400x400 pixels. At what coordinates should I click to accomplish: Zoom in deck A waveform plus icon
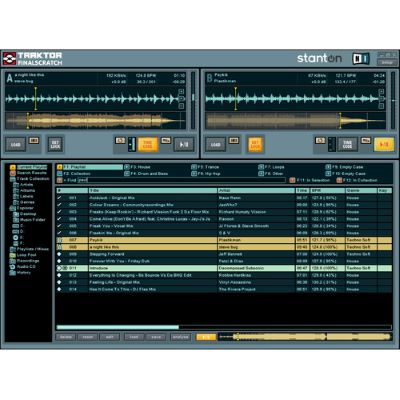point(181,91)
